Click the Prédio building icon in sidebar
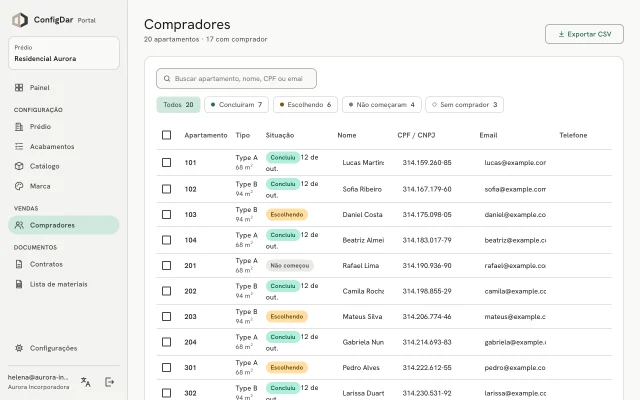640x400 pixels. (19, 127)
